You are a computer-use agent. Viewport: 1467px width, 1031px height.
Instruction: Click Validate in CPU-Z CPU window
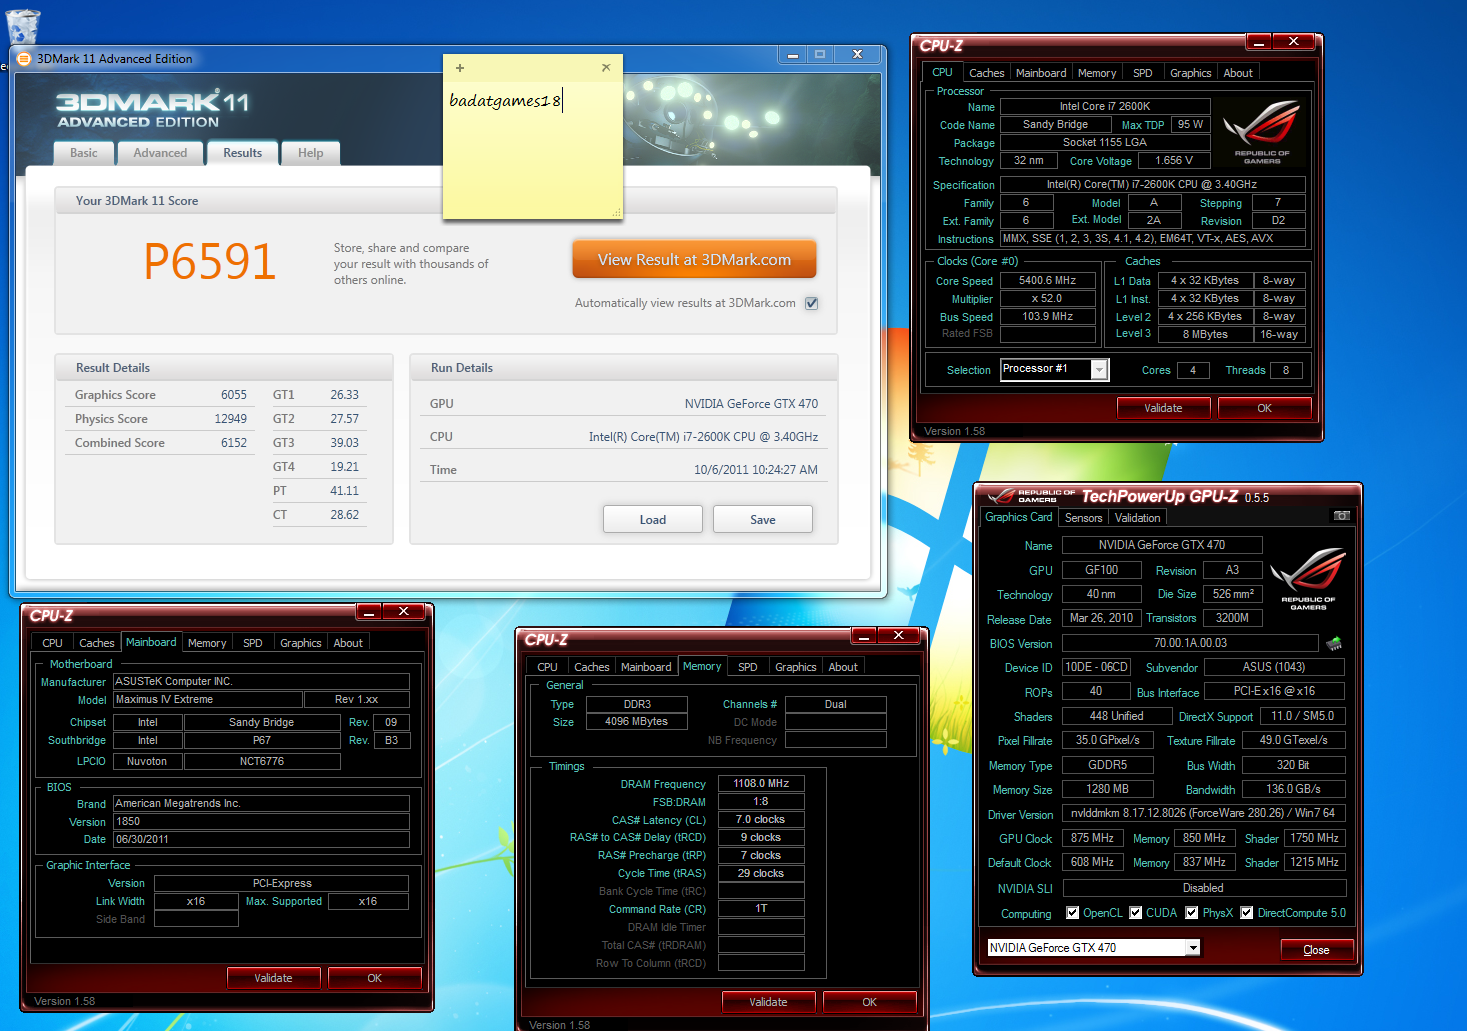click(x=1163, y=408)
